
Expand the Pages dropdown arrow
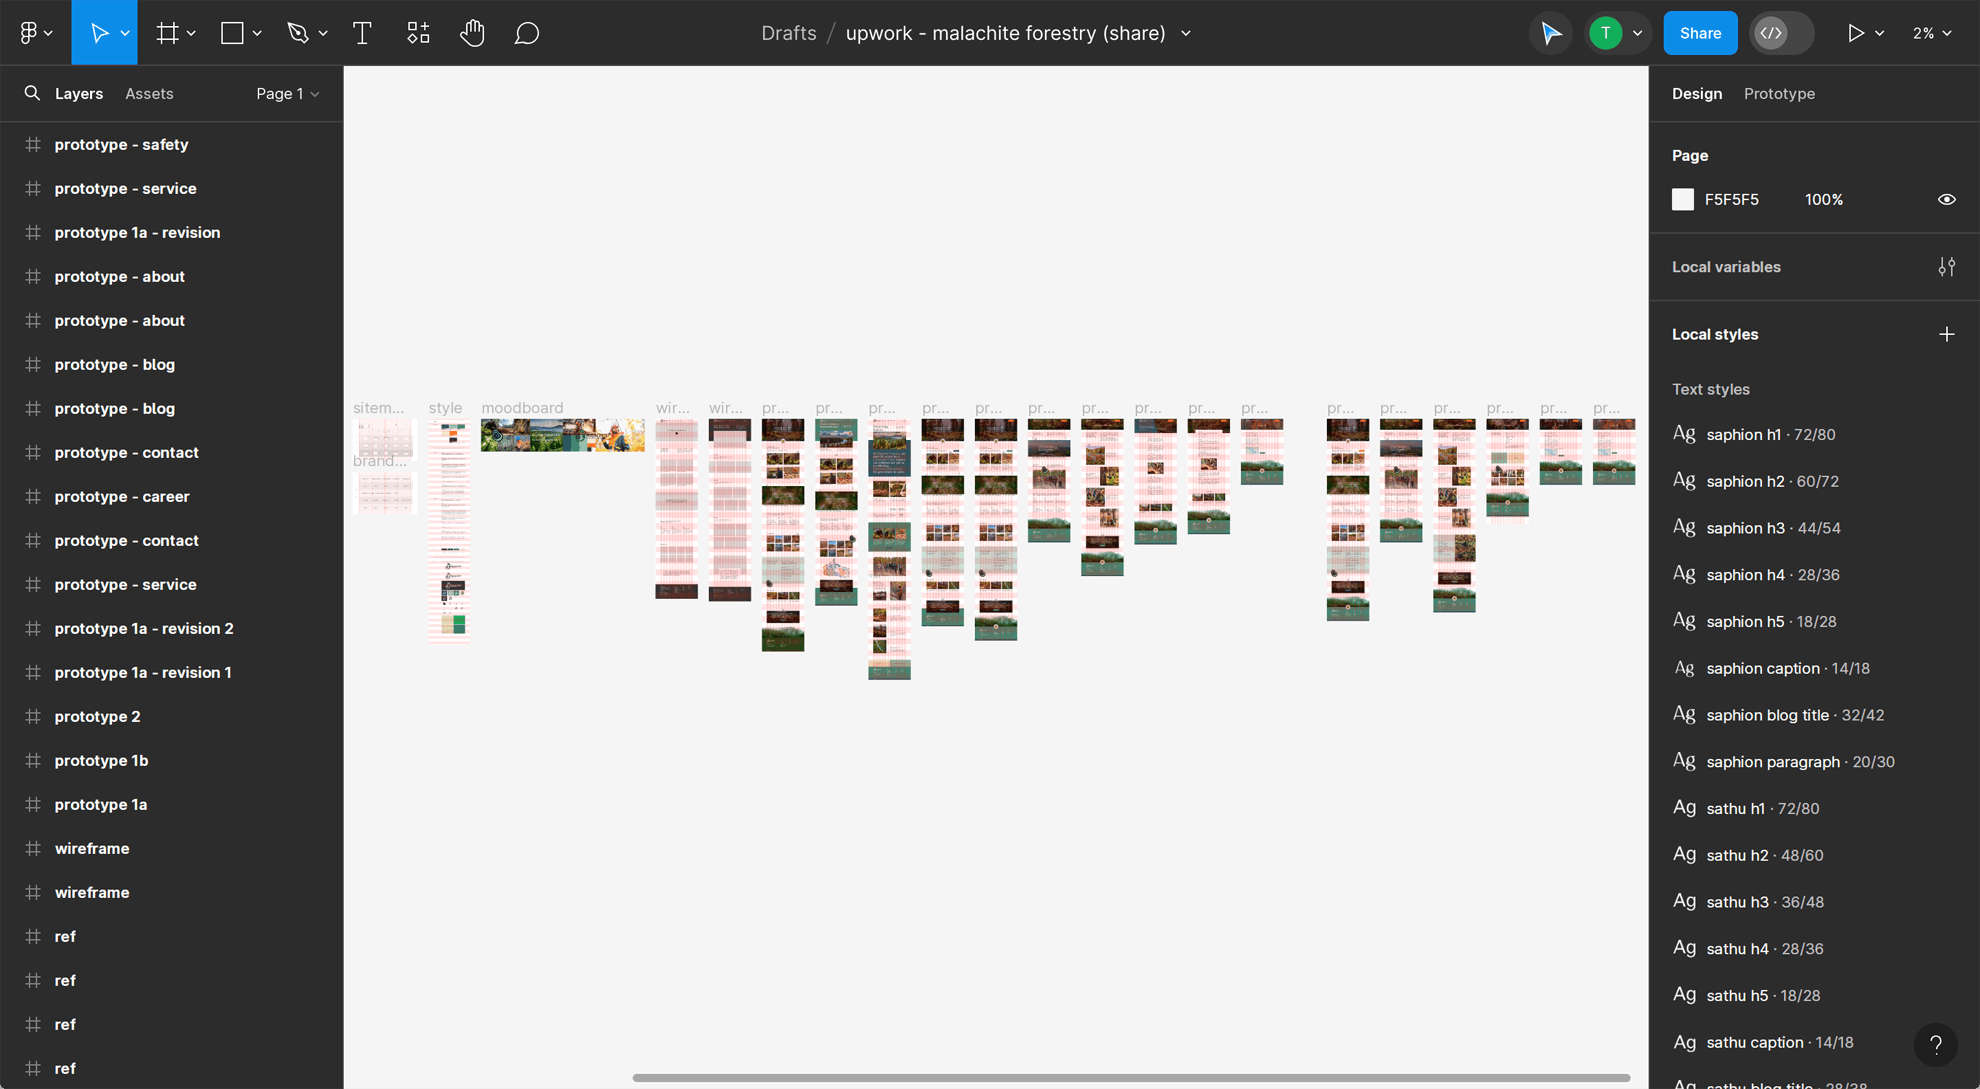(315, 94)
